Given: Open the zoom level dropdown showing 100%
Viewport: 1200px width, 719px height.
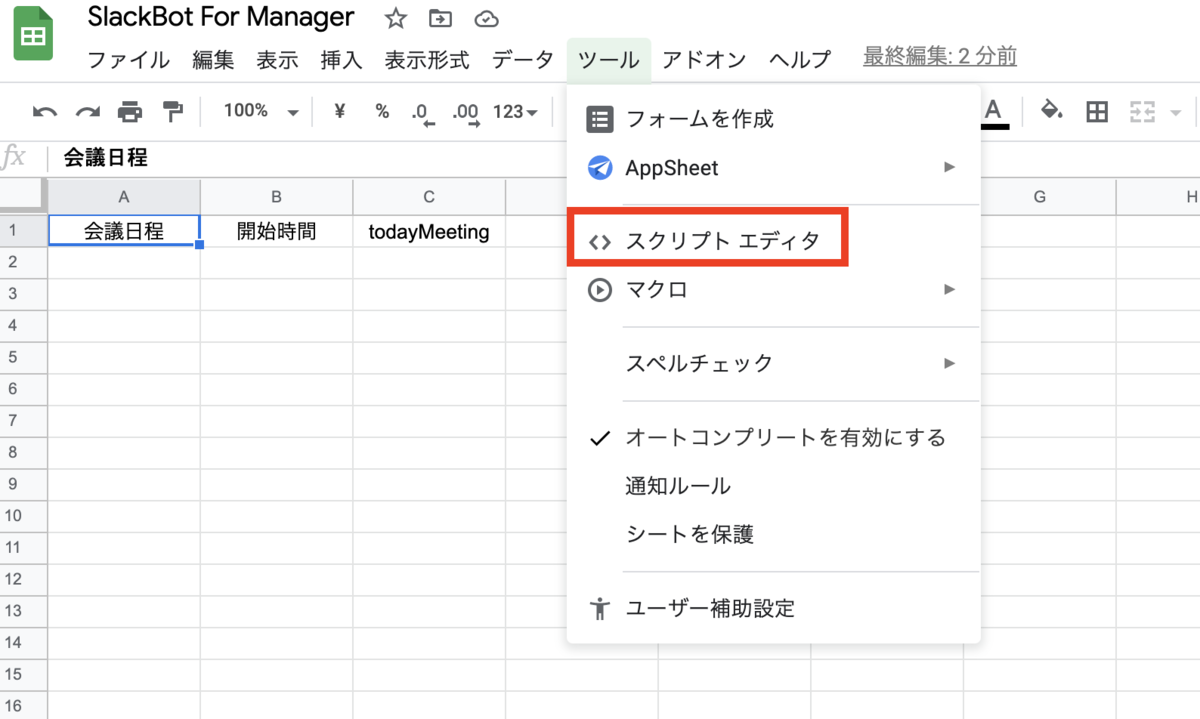Looking at the screenshot, I should (257, 111).
